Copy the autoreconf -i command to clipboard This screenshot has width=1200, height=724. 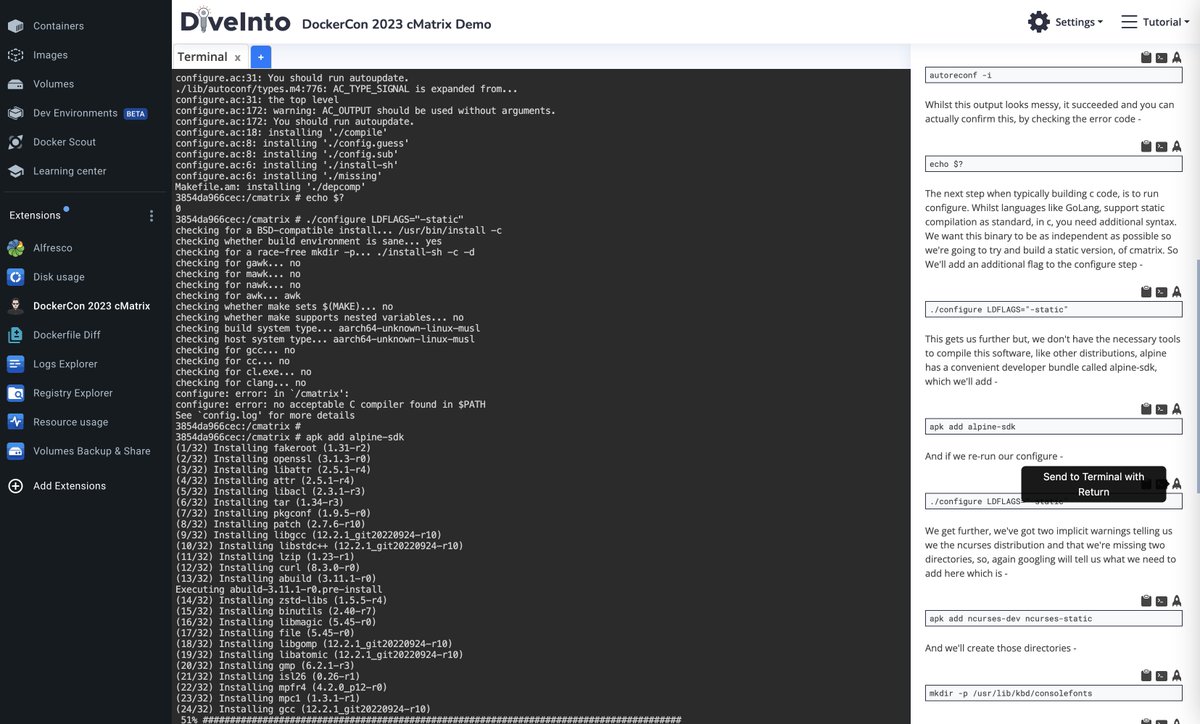[1146, 58]
